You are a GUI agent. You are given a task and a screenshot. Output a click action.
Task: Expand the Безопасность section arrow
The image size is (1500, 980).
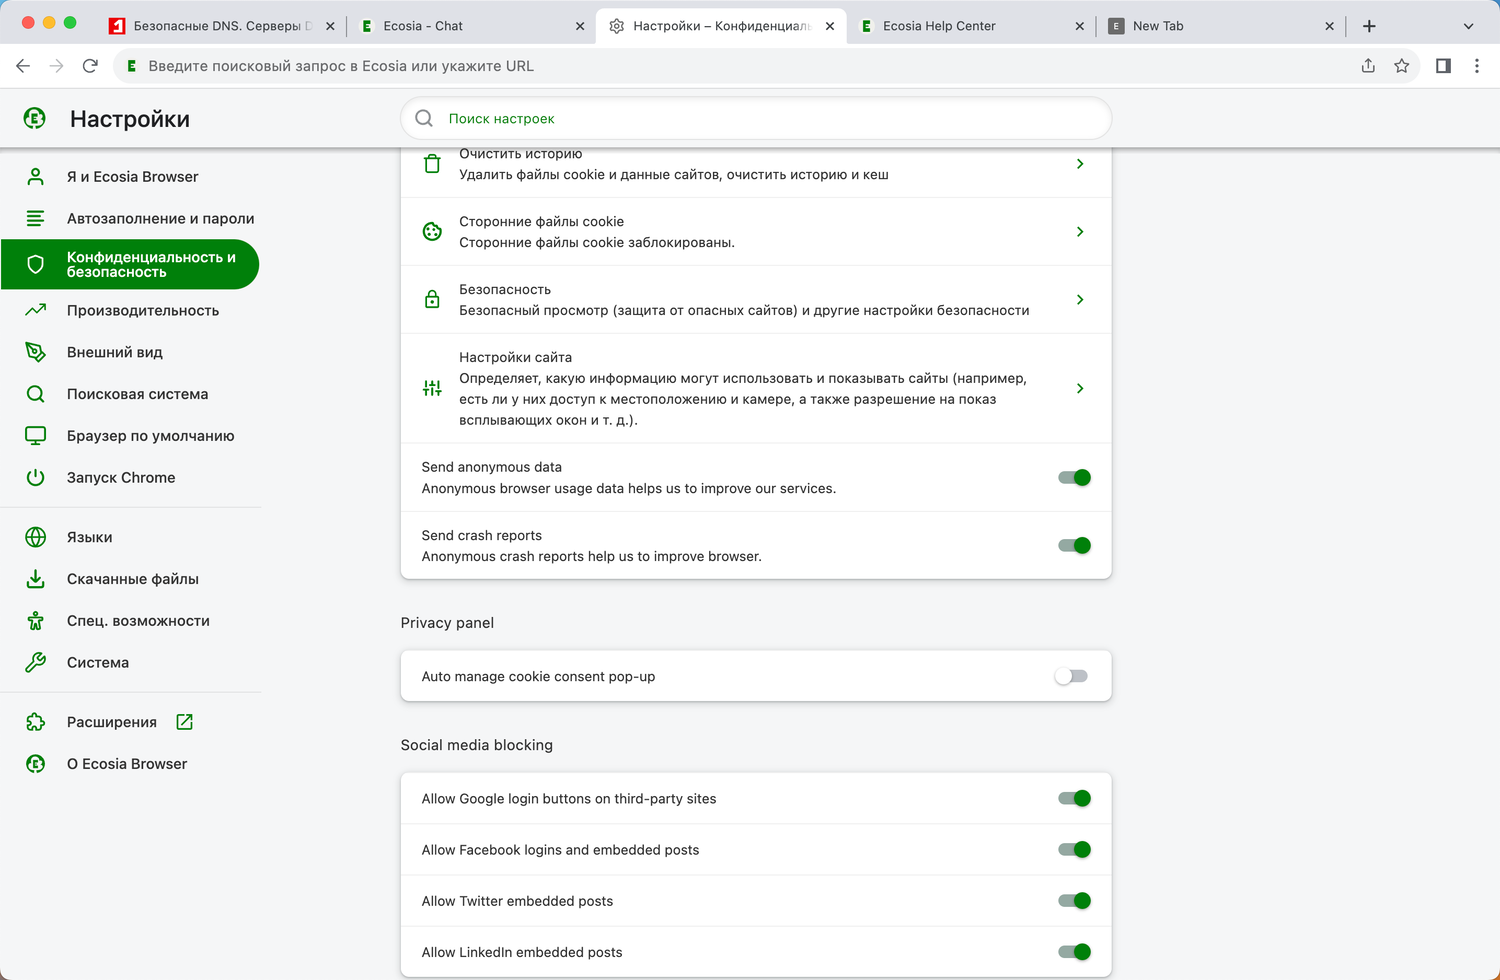1080,300
